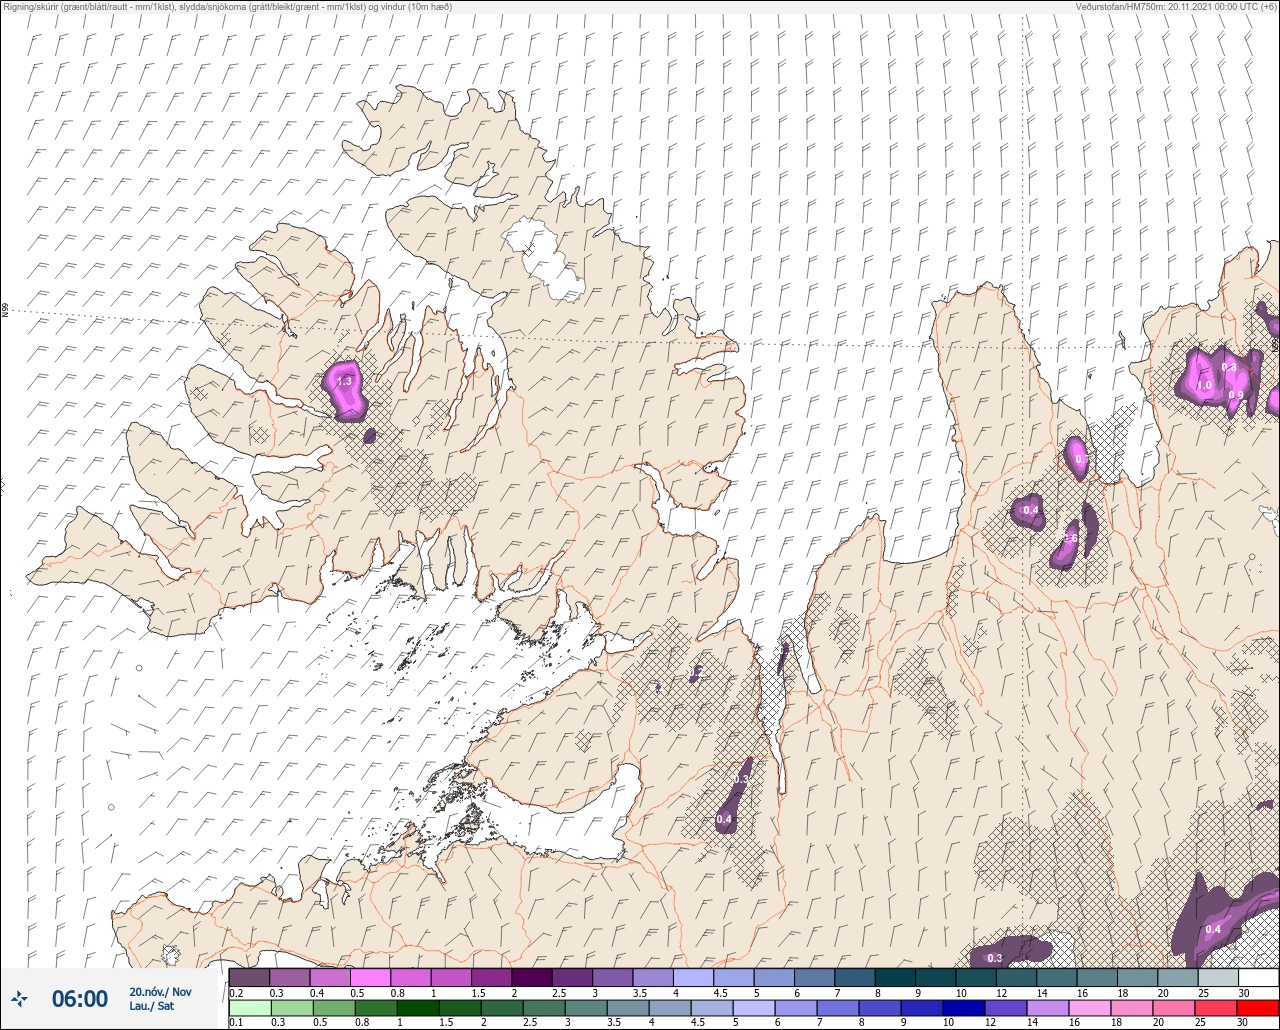
Task: Pick the dark plum 0.2 swatch in the top legend row
Action: point(249,977)
